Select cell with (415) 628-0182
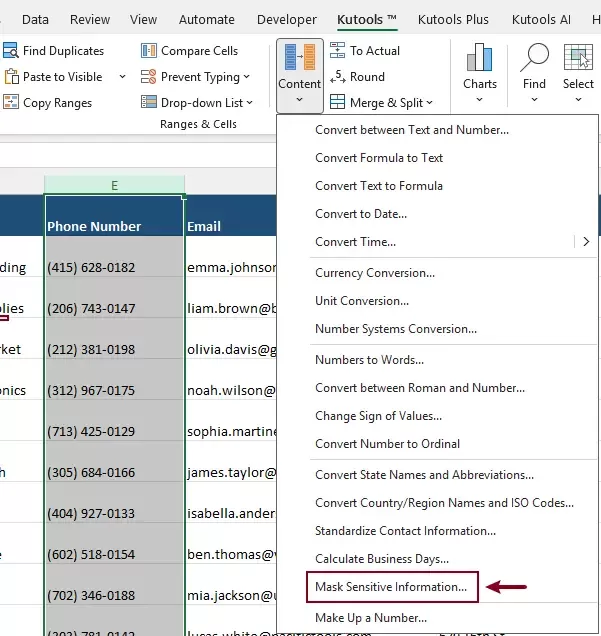601x636 pixels. tap(114, 257)
